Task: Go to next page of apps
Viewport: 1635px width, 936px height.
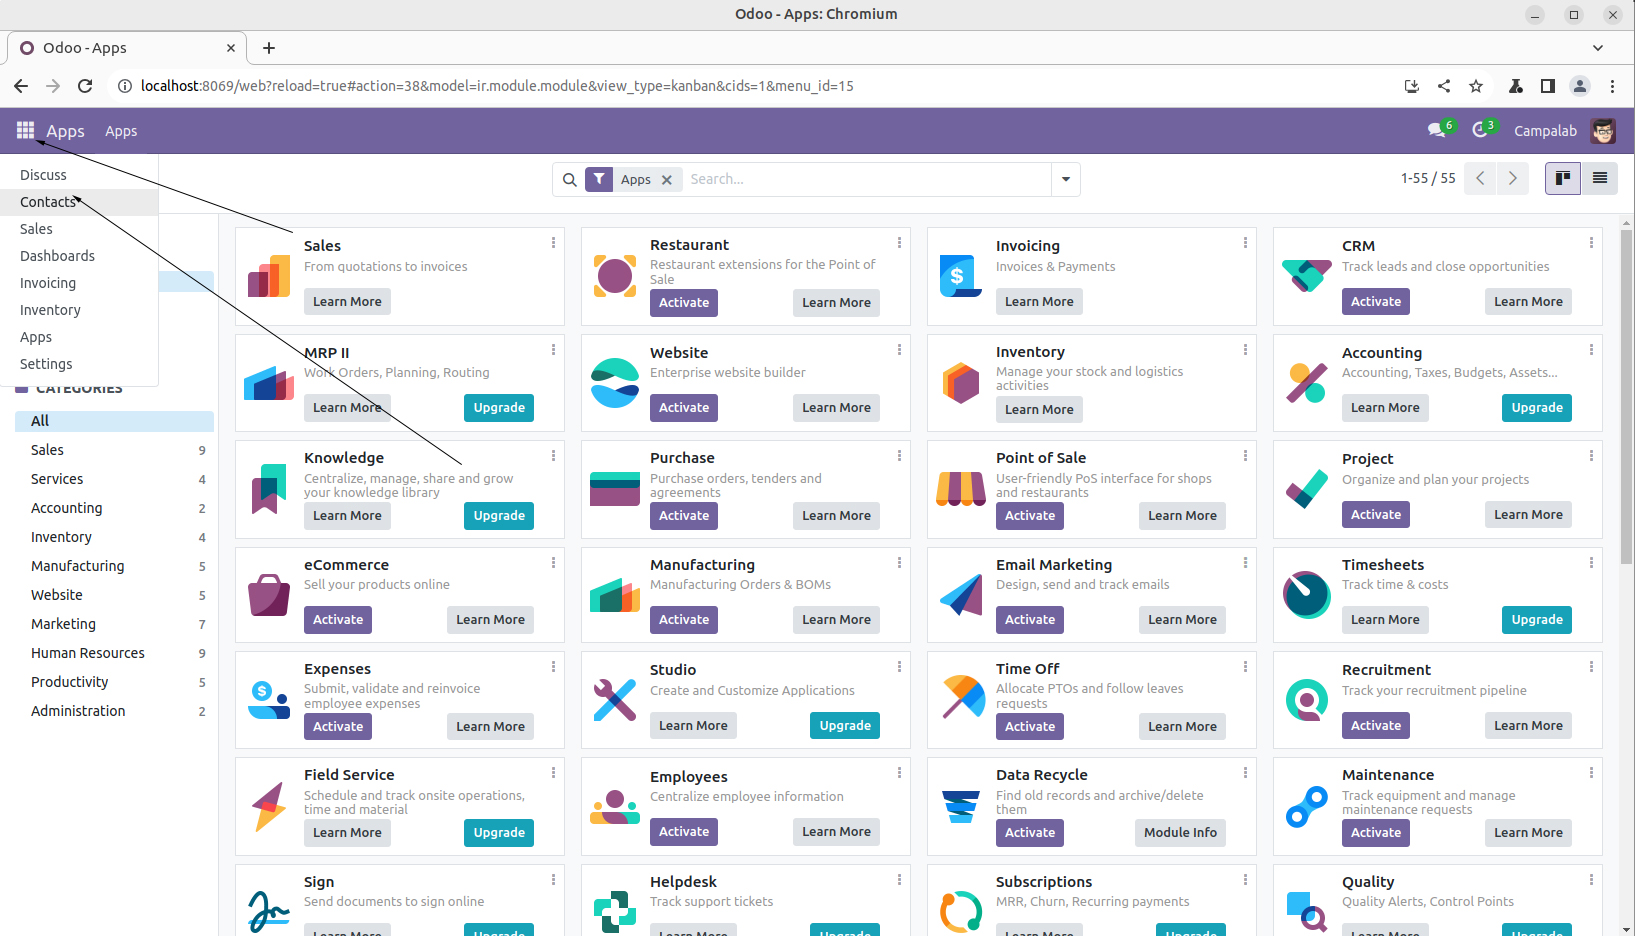Action: click(x=1512, y=178)
